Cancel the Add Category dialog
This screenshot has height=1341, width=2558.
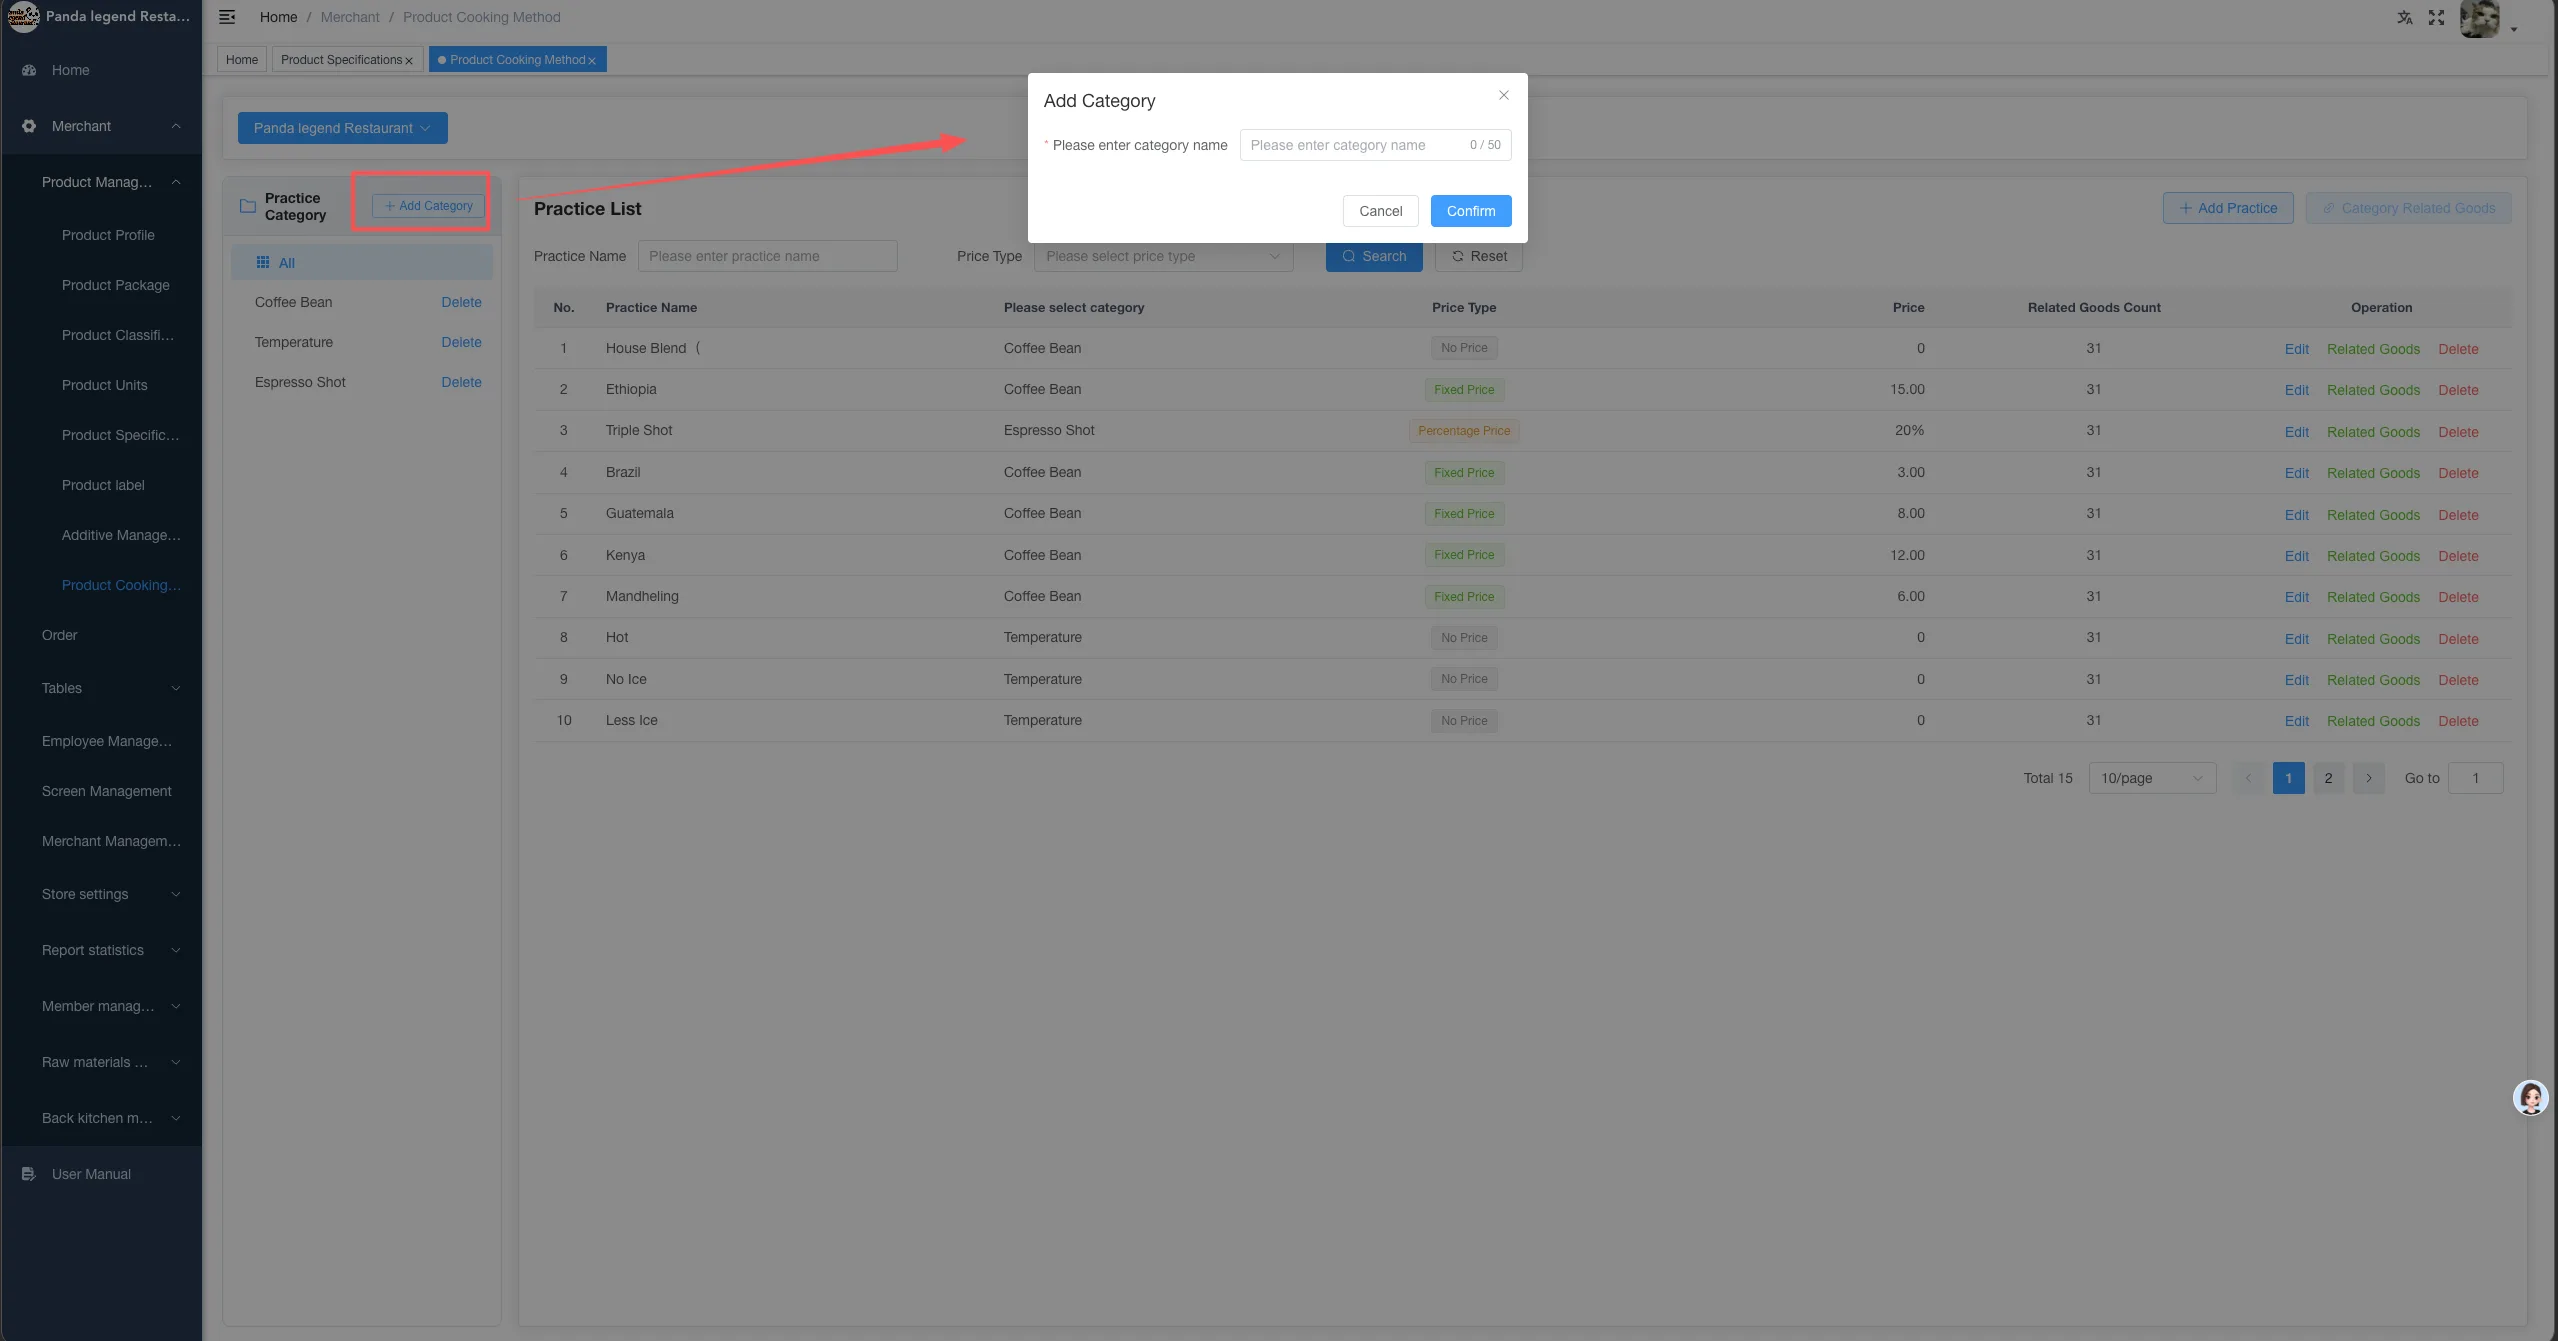(1380, 211)
